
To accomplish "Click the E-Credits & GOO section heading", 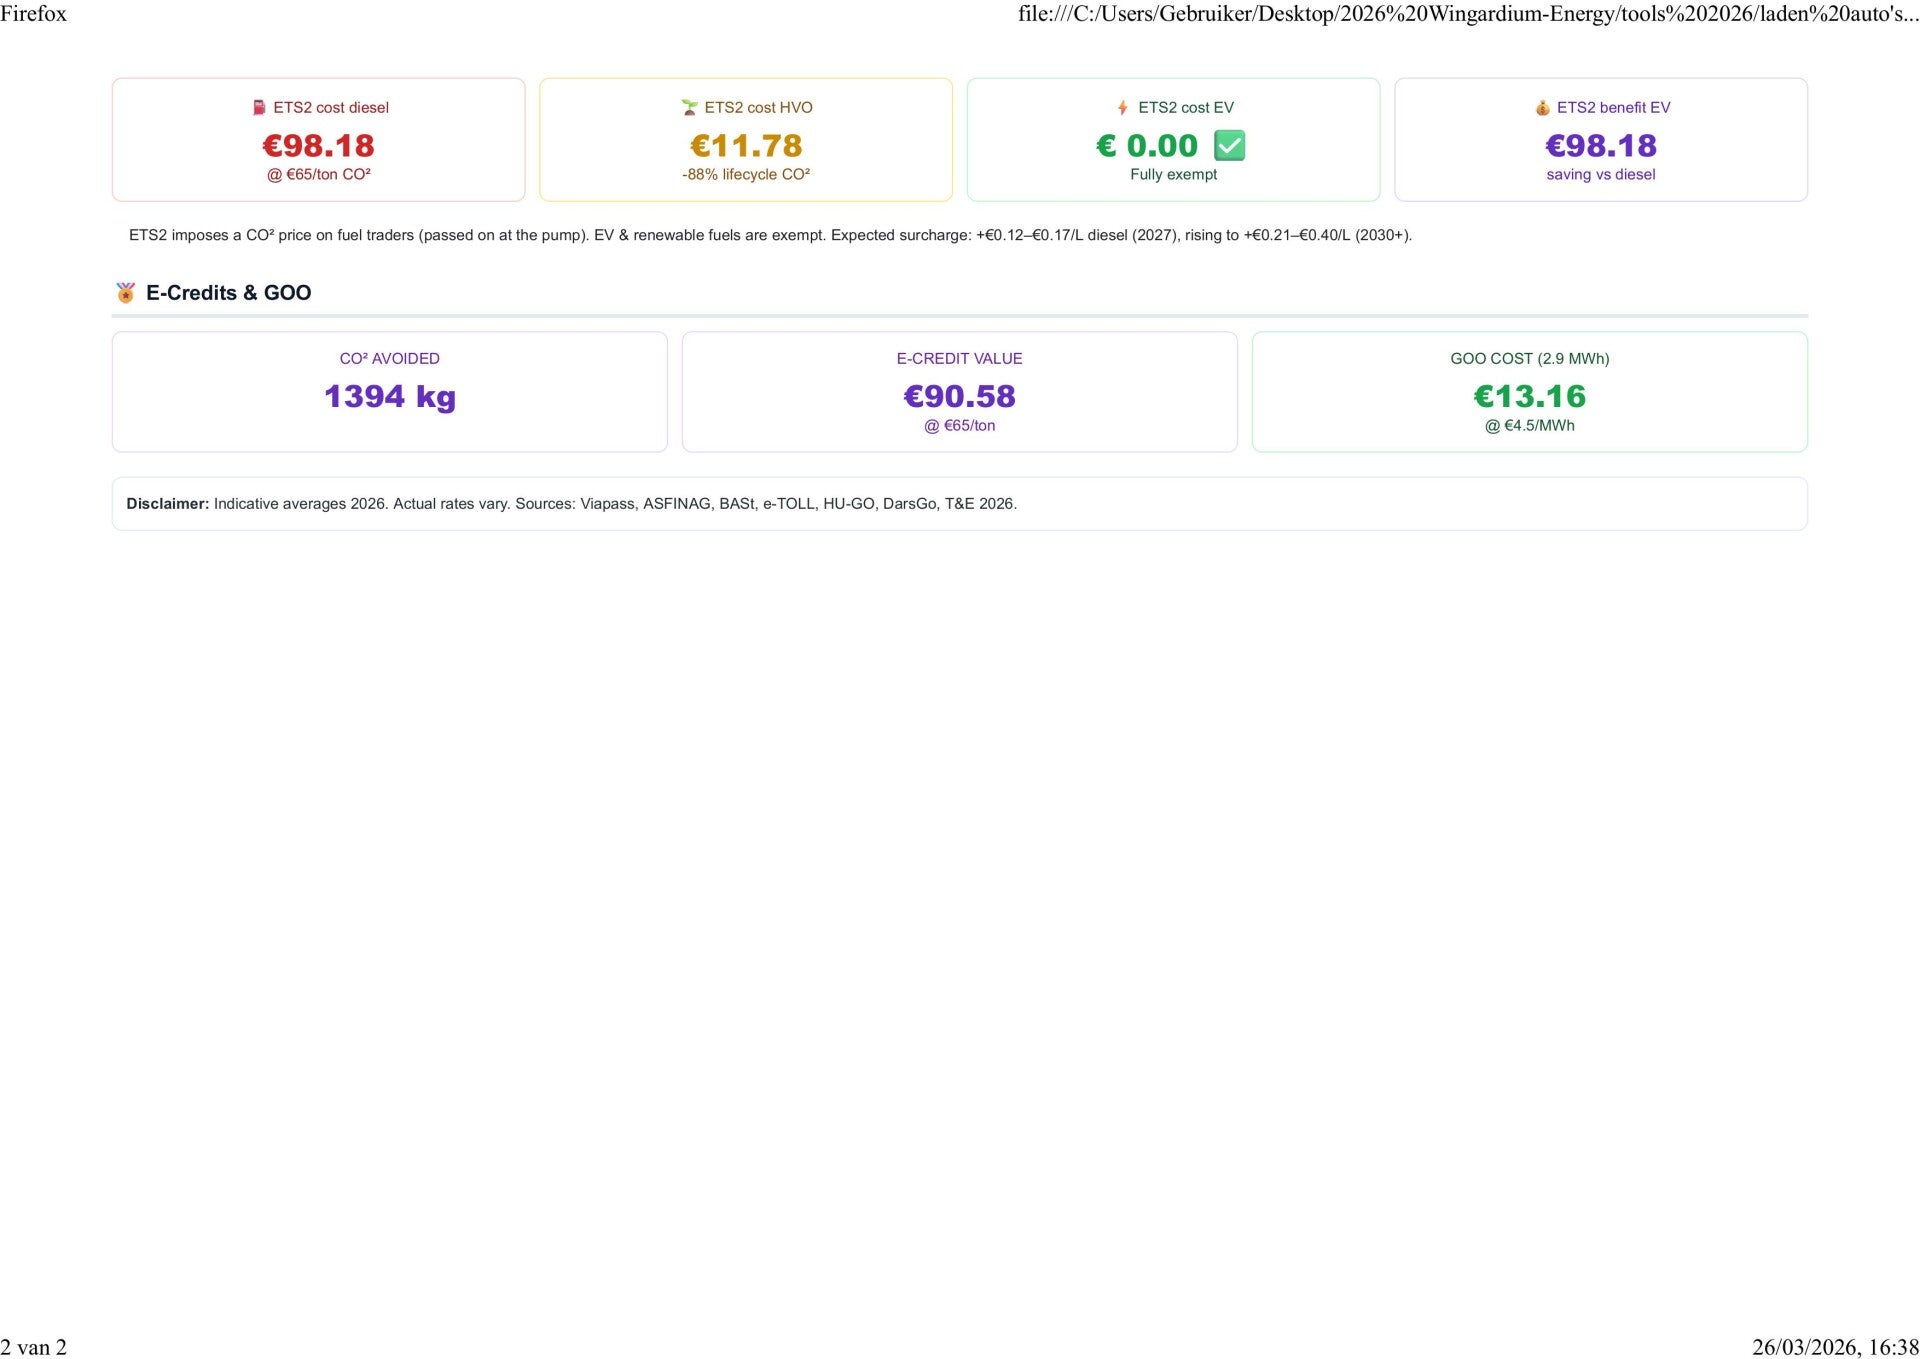I will [x=228, y=293].
